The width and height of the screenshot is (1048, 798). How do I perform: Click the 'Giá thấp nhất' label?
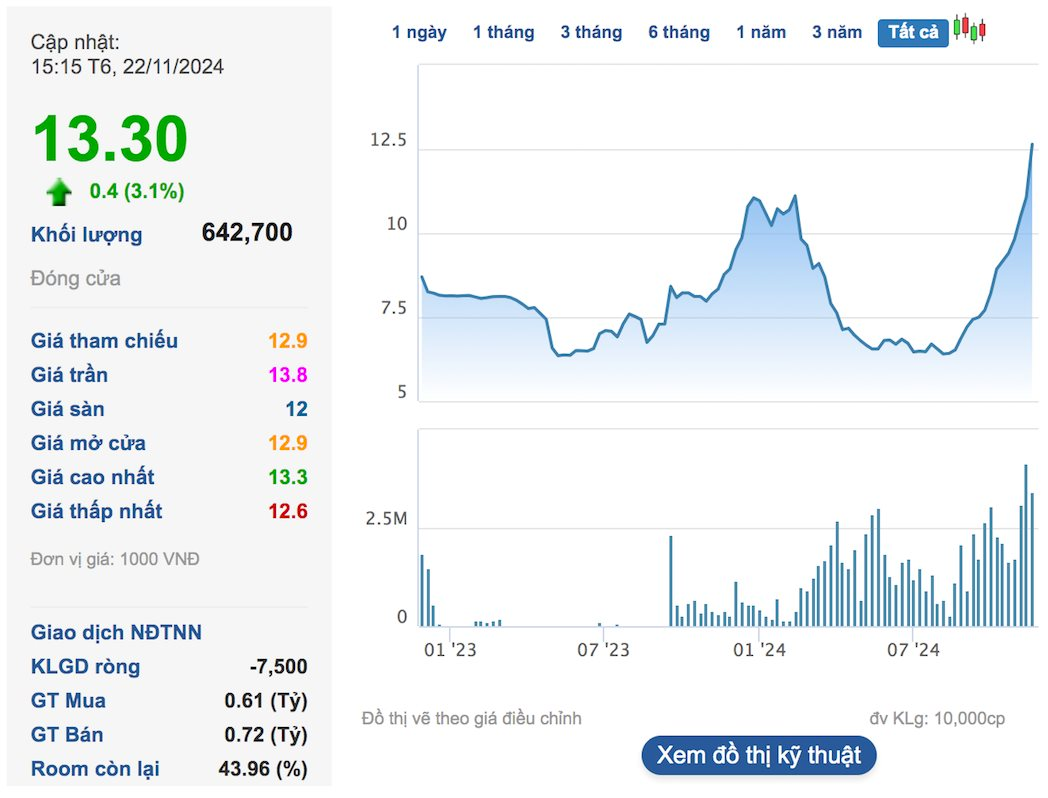coord(96,511)
